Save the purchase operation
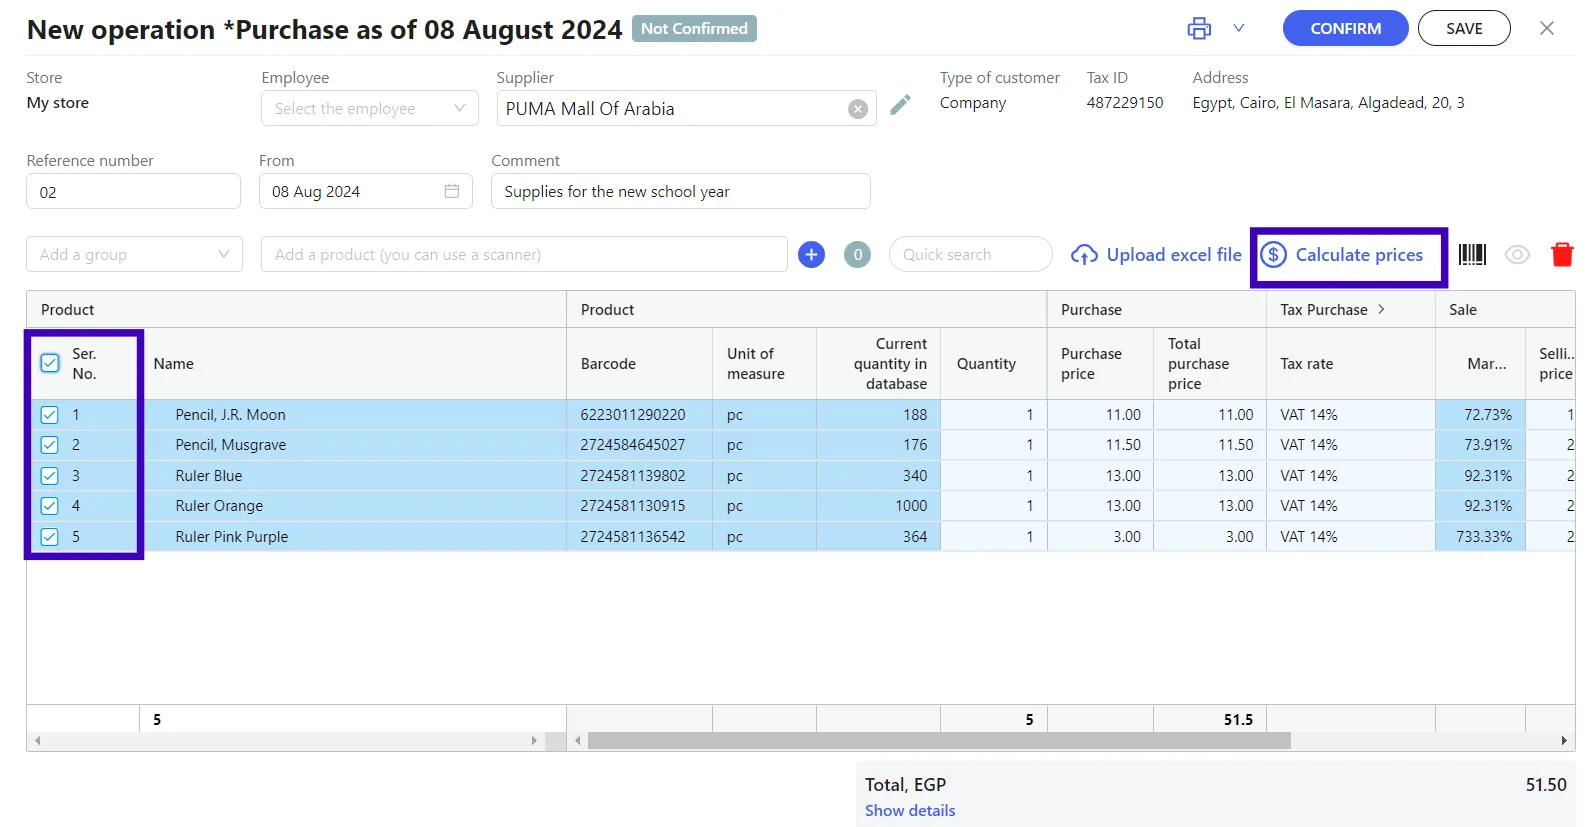 pos(1464,28)
